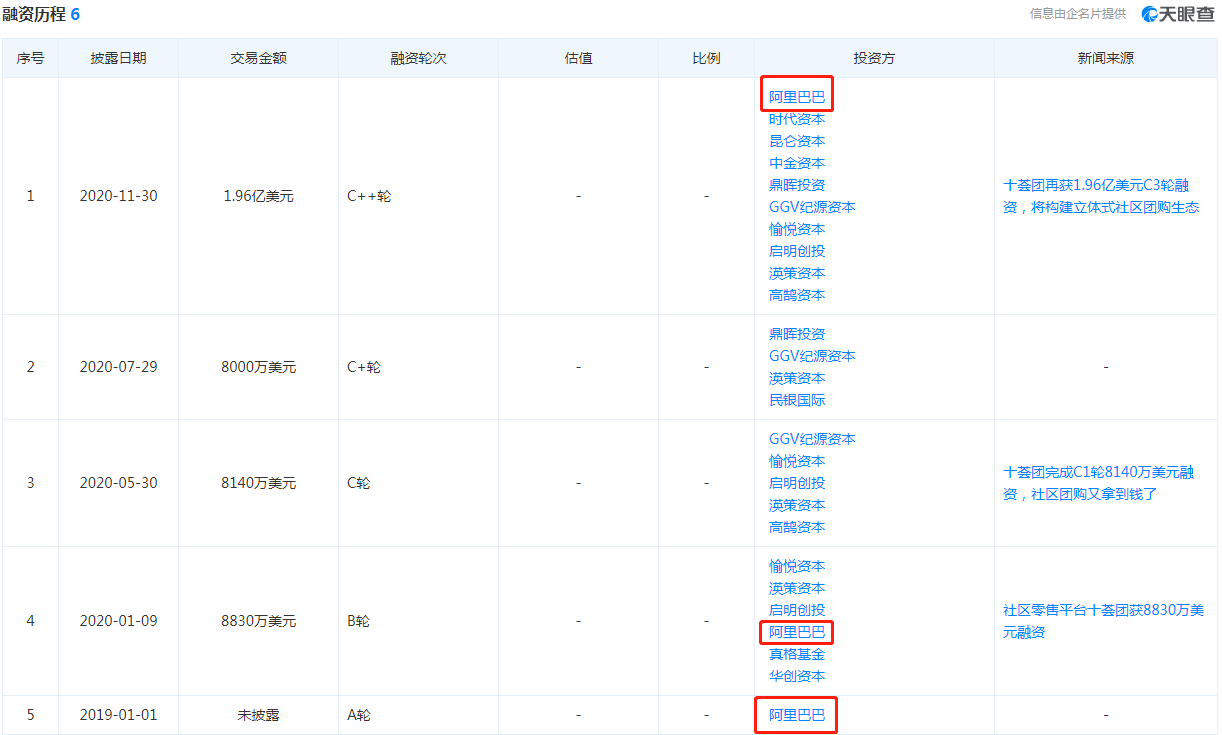Open 阿里巴巴 in the A轮 row
1222x735 pixels.
797,715
